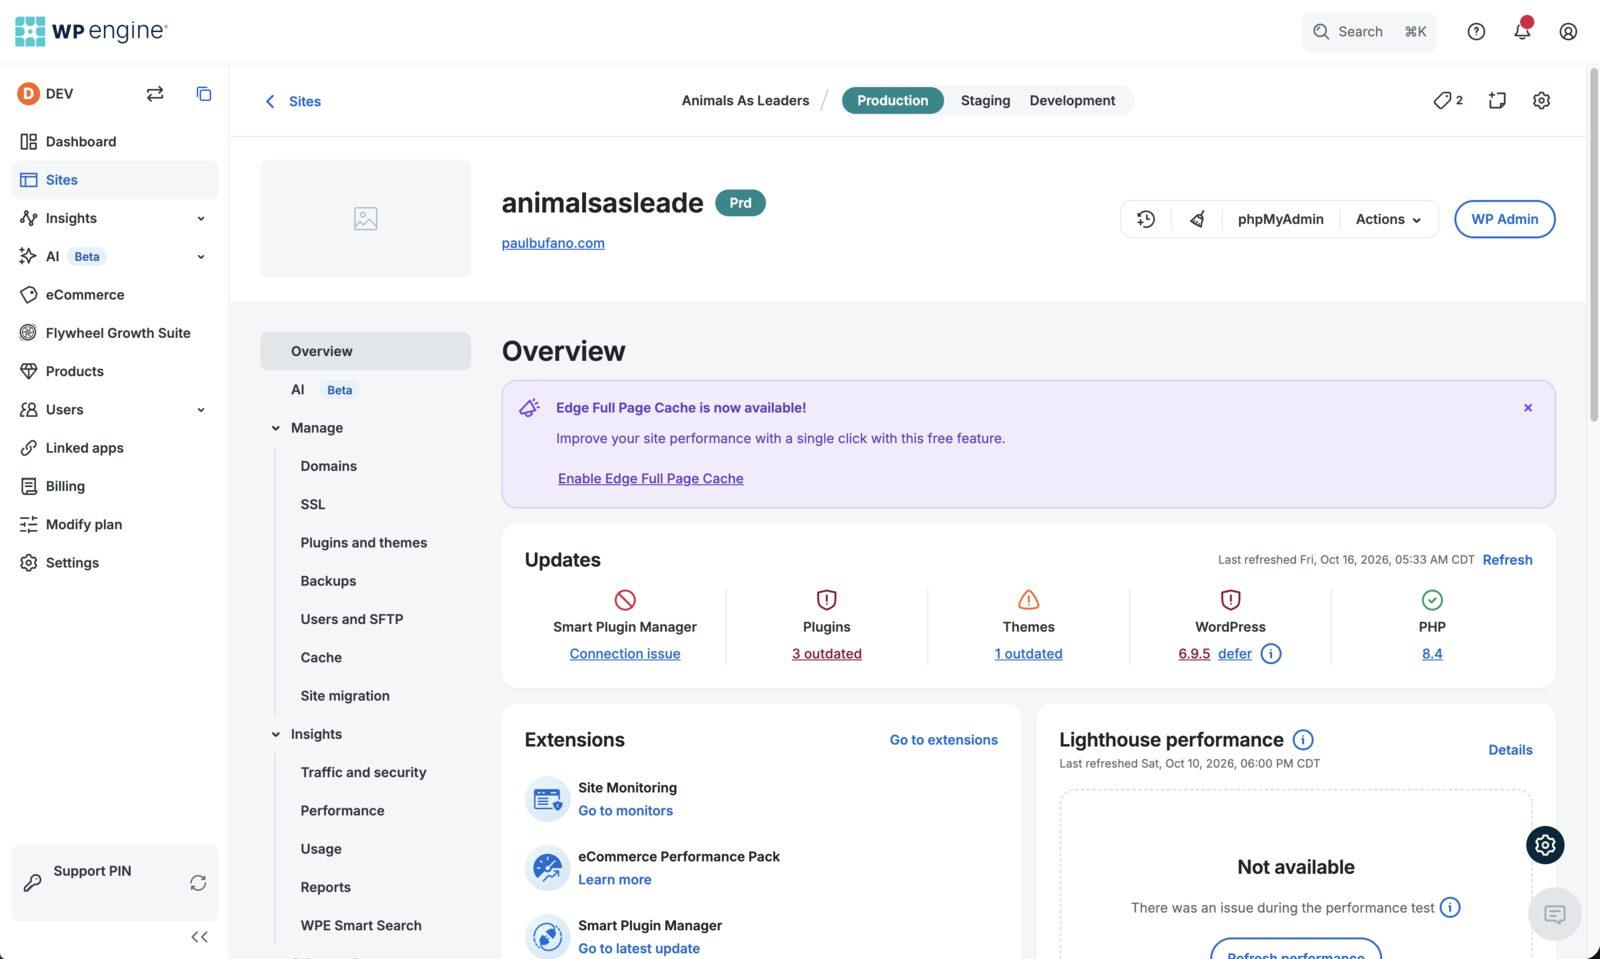This screenshot has height=959, width=1600.
Task: Refresh the Support PIN
Action: click(x=198, y=882)
